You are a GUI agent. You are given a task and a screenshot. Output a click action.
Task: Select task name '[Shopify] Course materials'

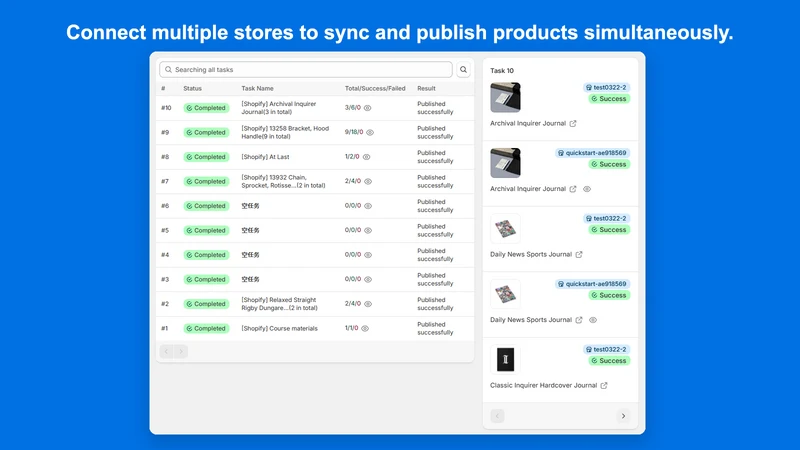[x=280, y=328]
